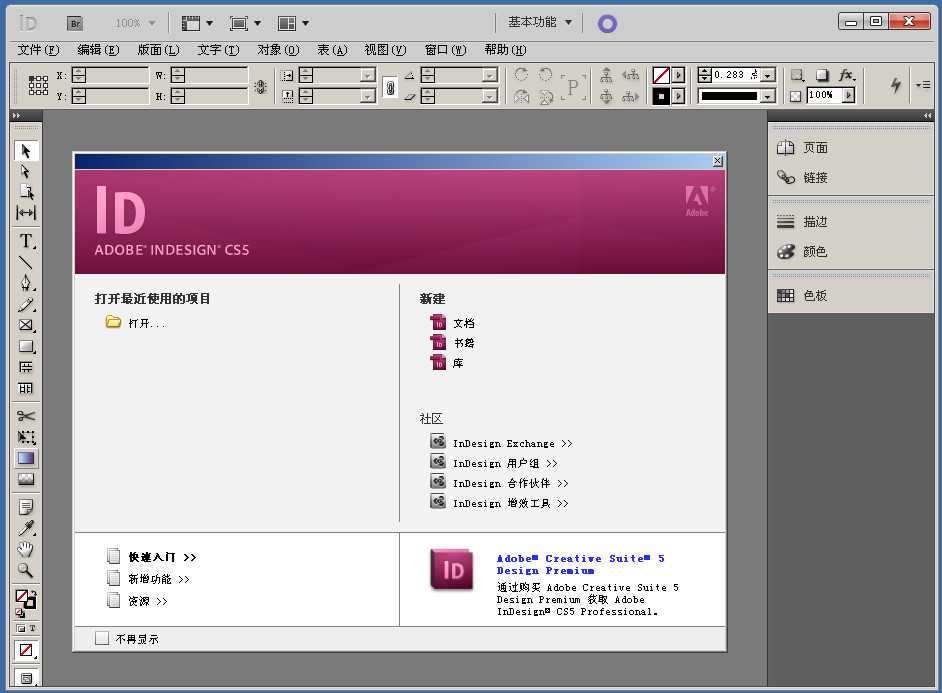Open the 新增功能 new features link
The width and height of the screenshot is (942, 693).
(x=159, y=579)
